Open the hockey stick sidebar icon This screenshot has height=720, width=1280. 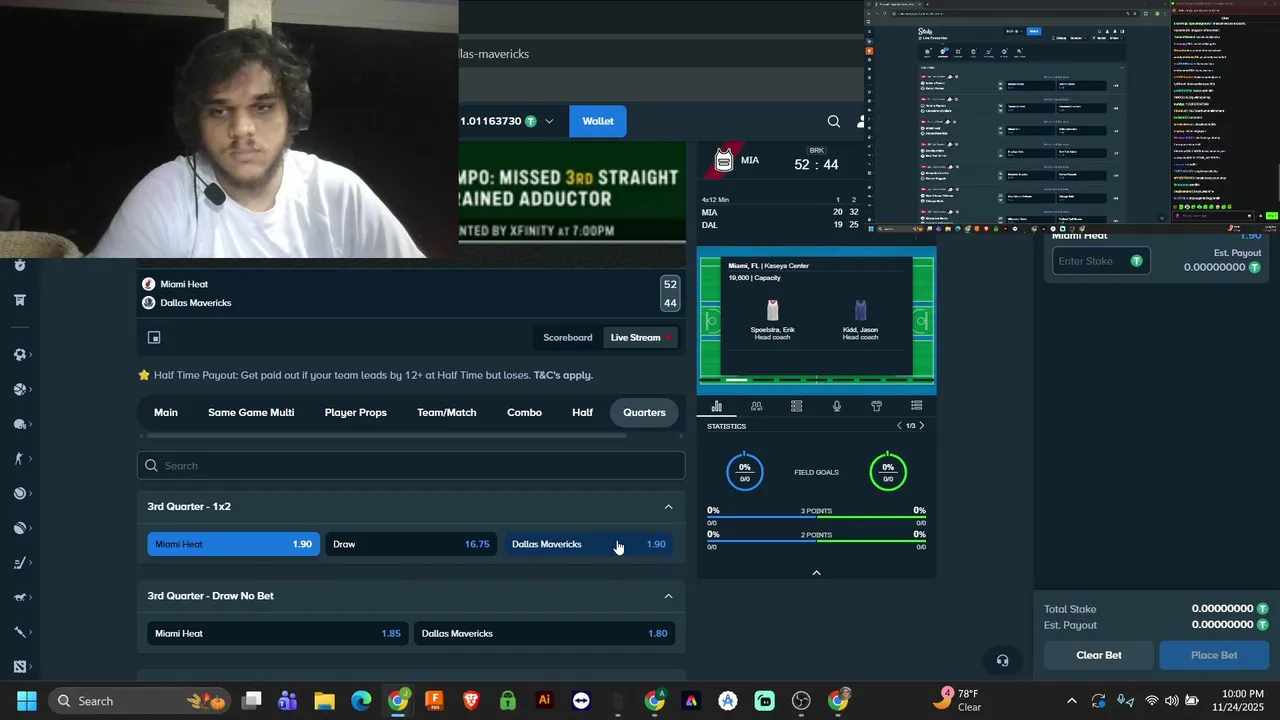click(20, 563)
